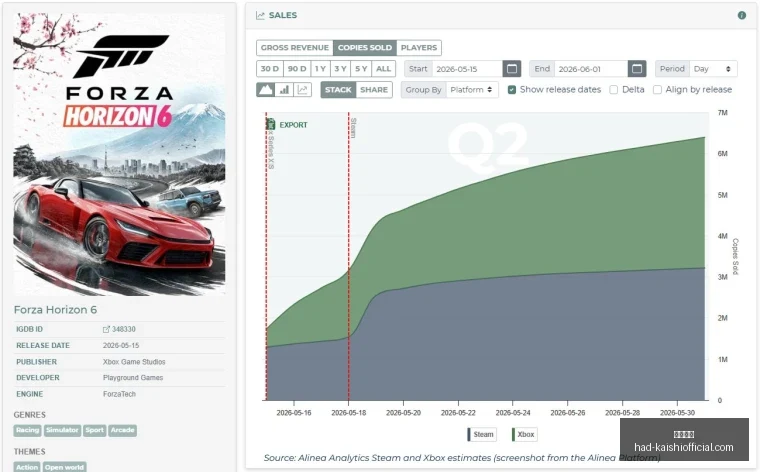Click the 2026-05-20 axis label
This screenshot has width=760, height=472.
pyautogui.click(x=403, y=413)
